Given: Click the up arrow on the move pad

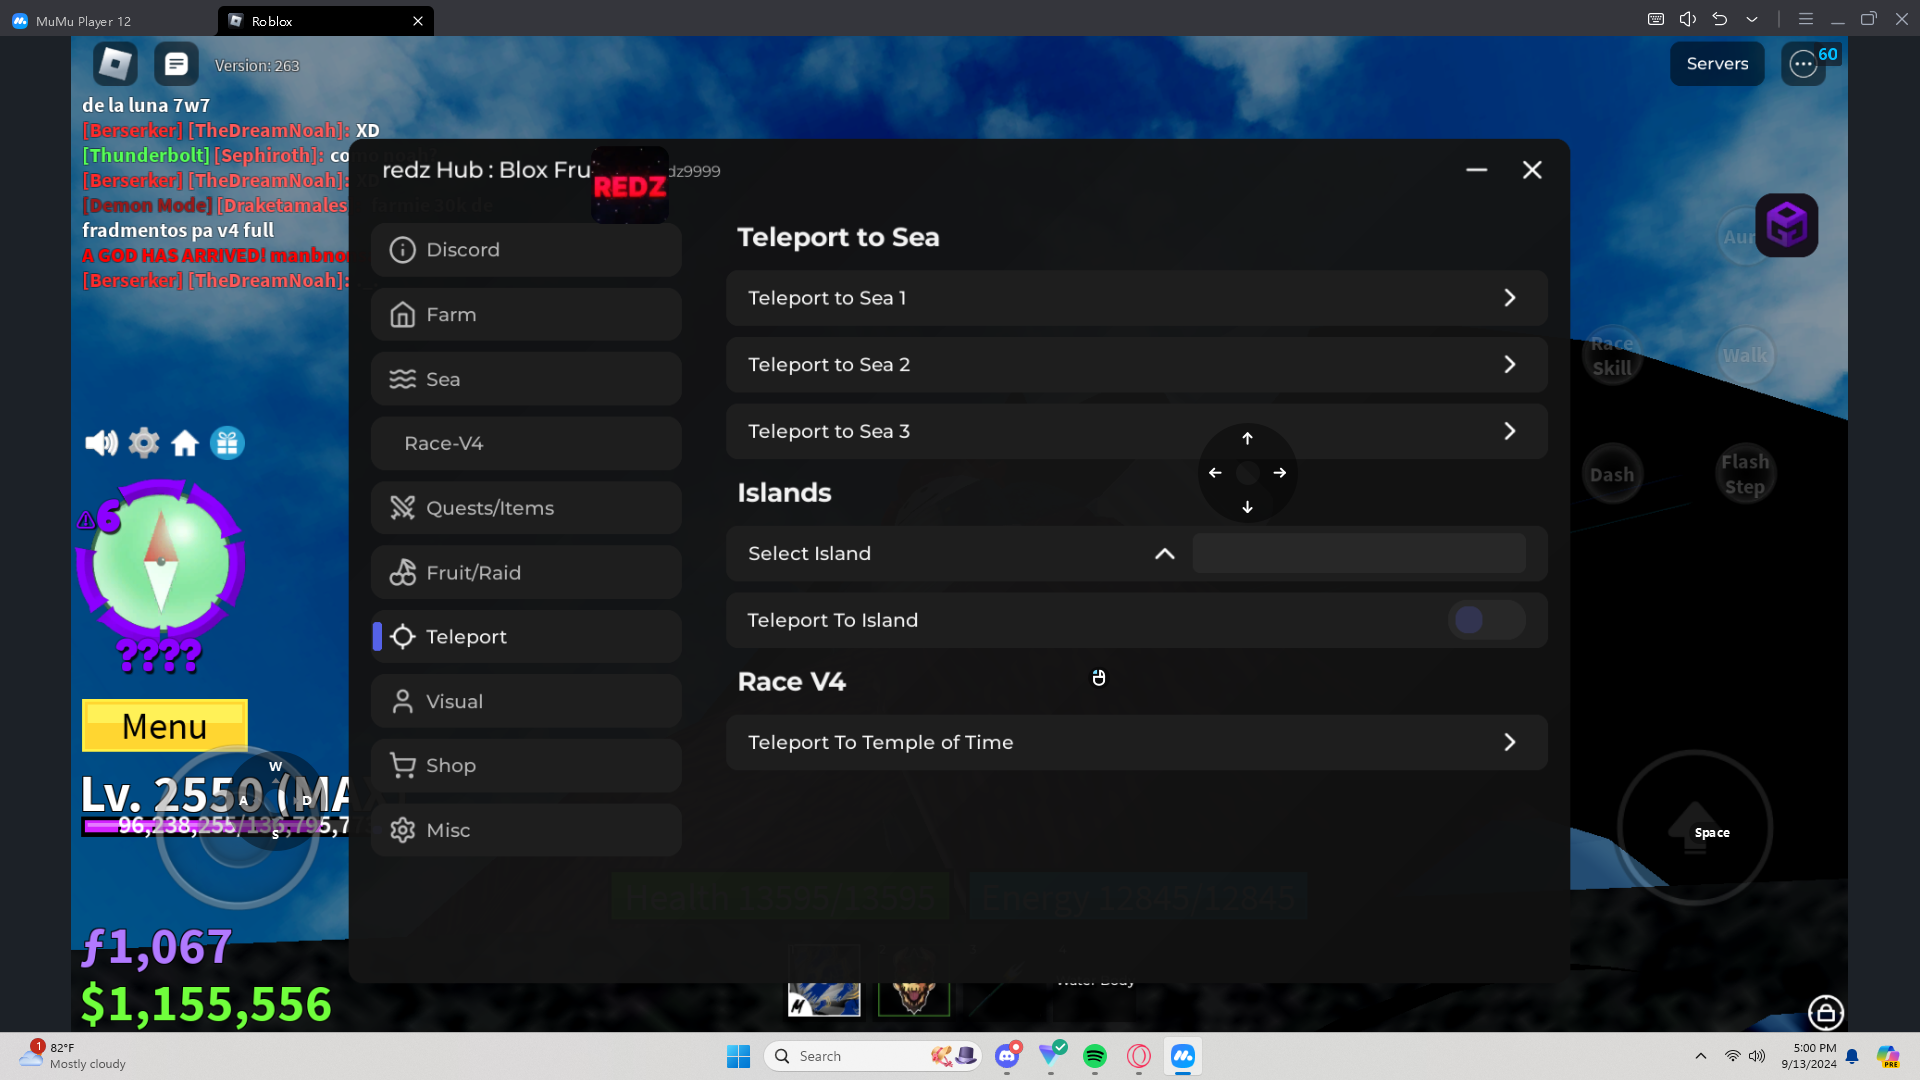Looking at the screenshot, I should point(1247,439).
